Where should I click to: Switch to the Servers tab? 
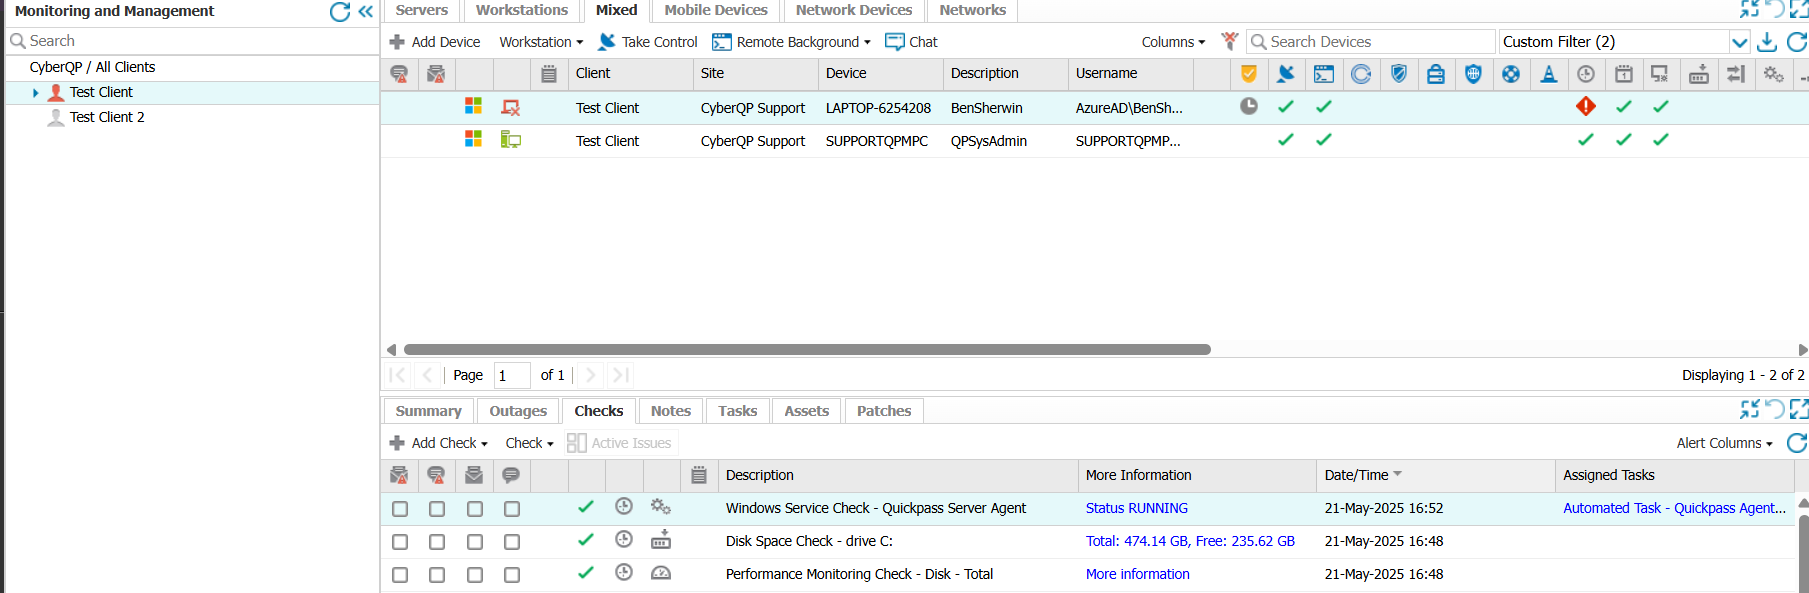pos(422,10)
